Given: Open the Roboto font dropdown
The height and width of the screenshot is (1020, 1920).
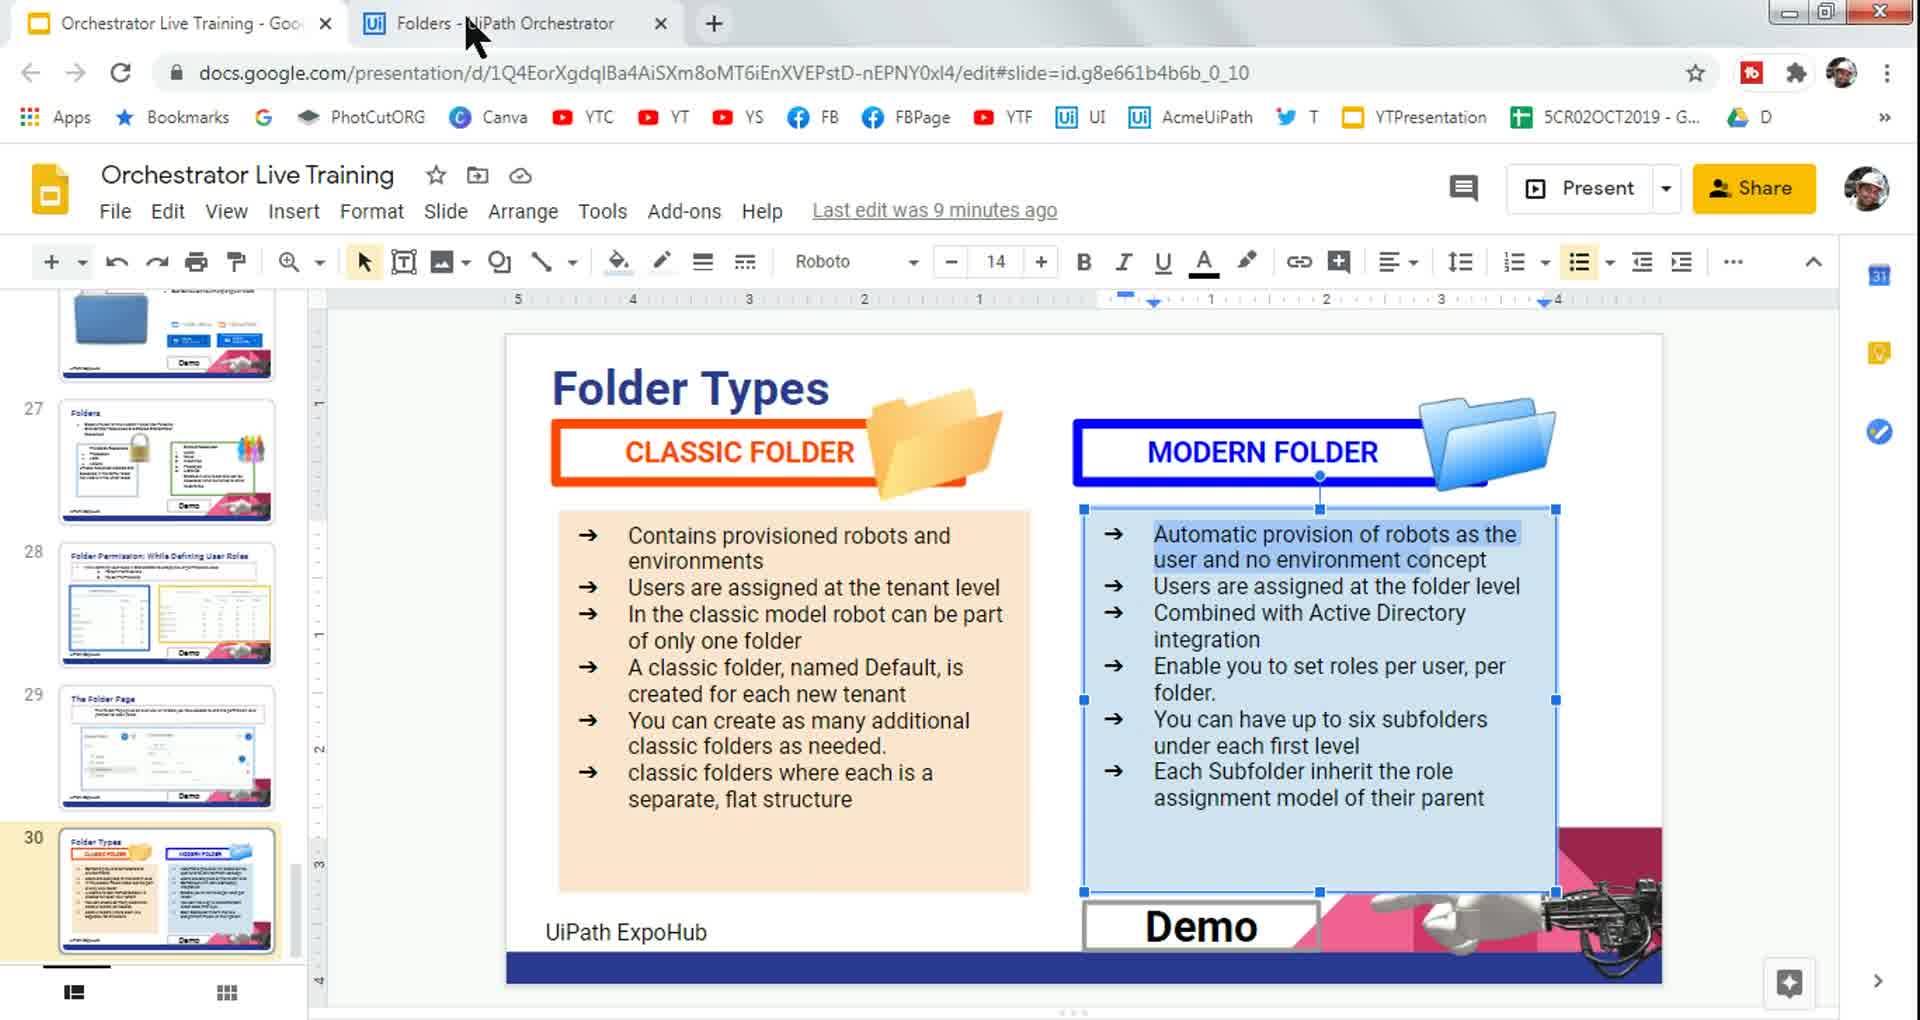Looking at the screenshot, I should click(856, 262).
